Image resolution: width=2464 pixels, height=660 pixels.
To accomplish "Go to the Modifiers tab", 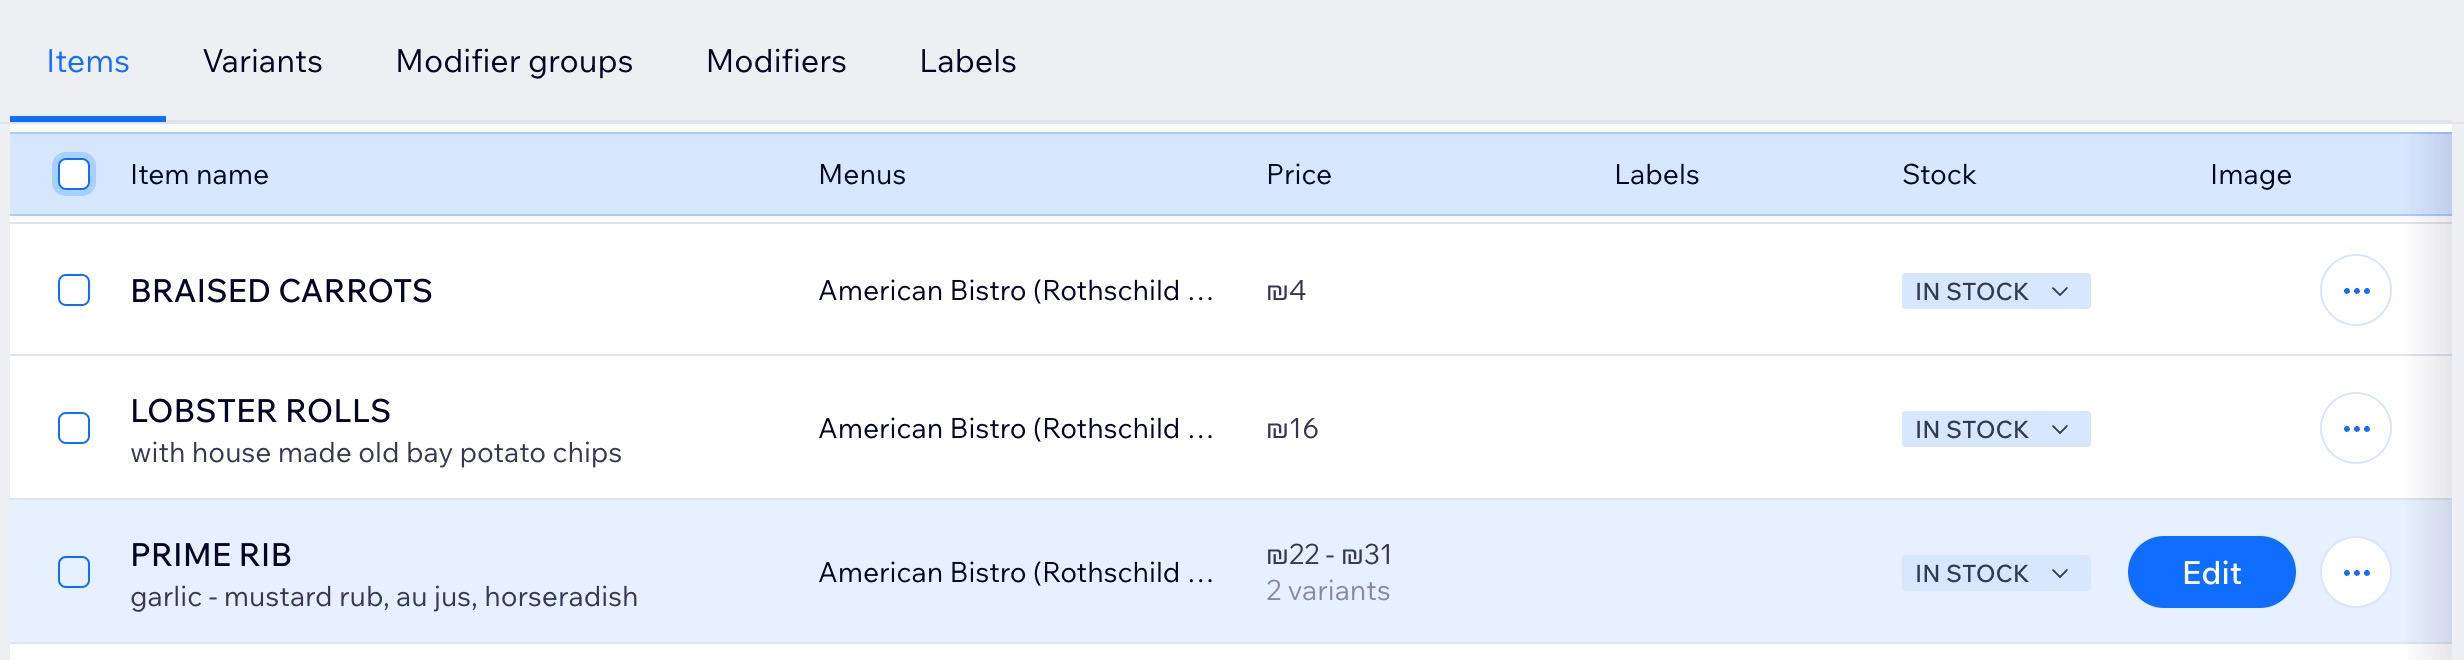I will pyautogui.click(x=776, y=62).
